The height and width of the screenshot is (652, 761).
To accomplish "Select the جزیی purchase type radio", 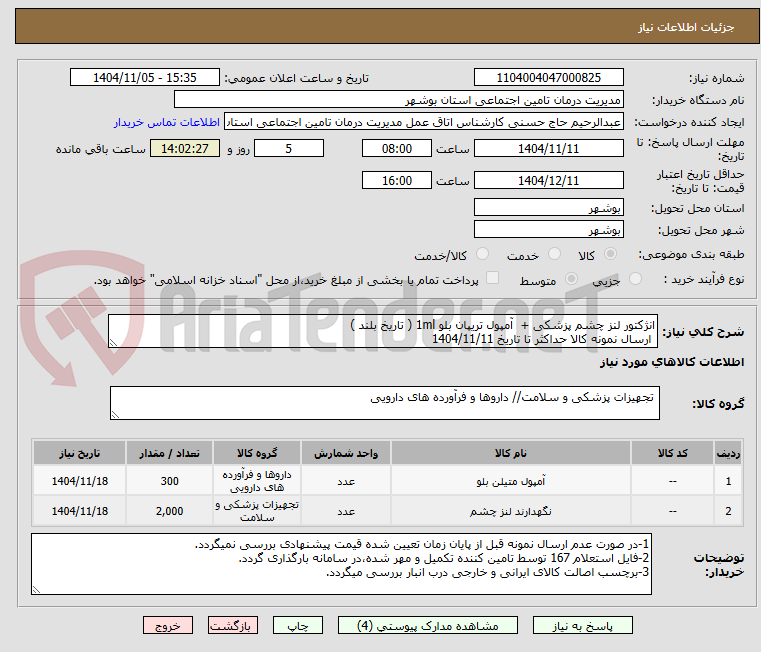I will click(x=635, y=279).
